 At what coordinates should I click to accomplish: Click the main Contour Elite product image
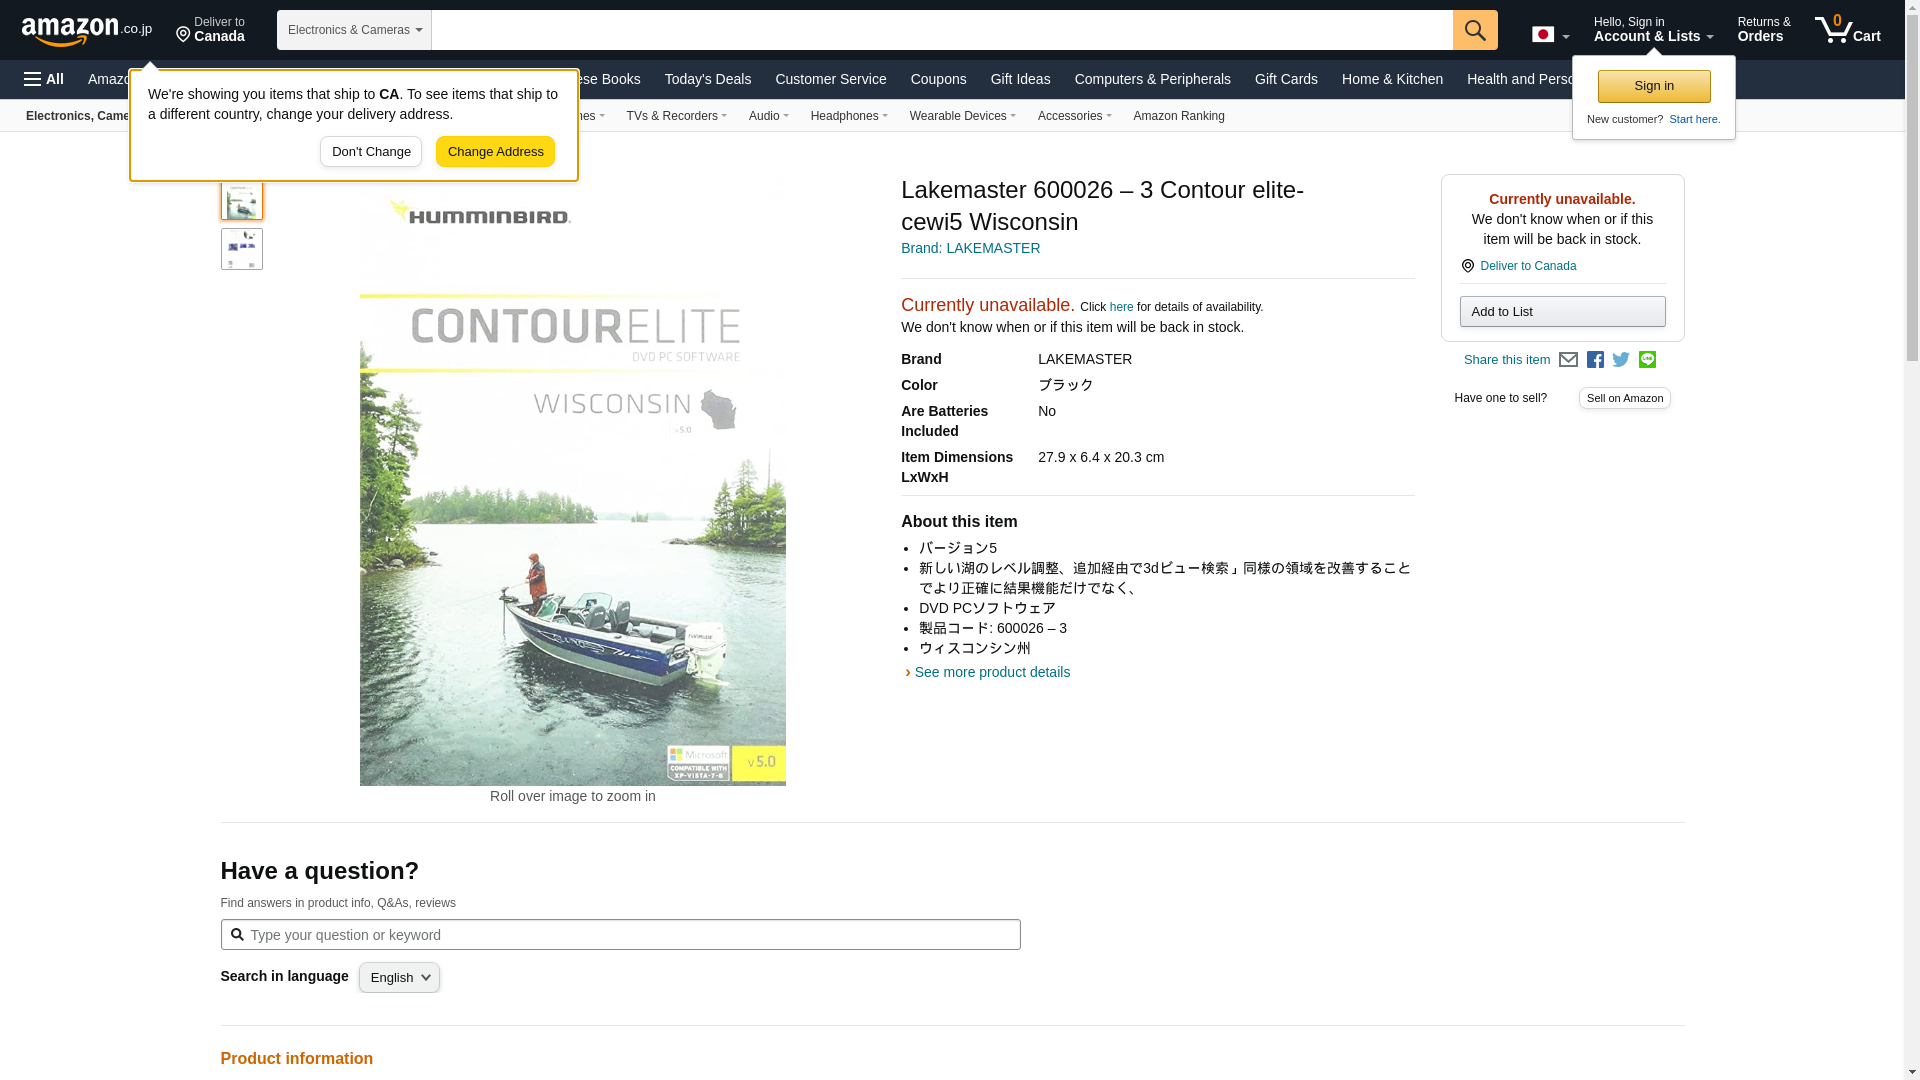coord(573,480)
